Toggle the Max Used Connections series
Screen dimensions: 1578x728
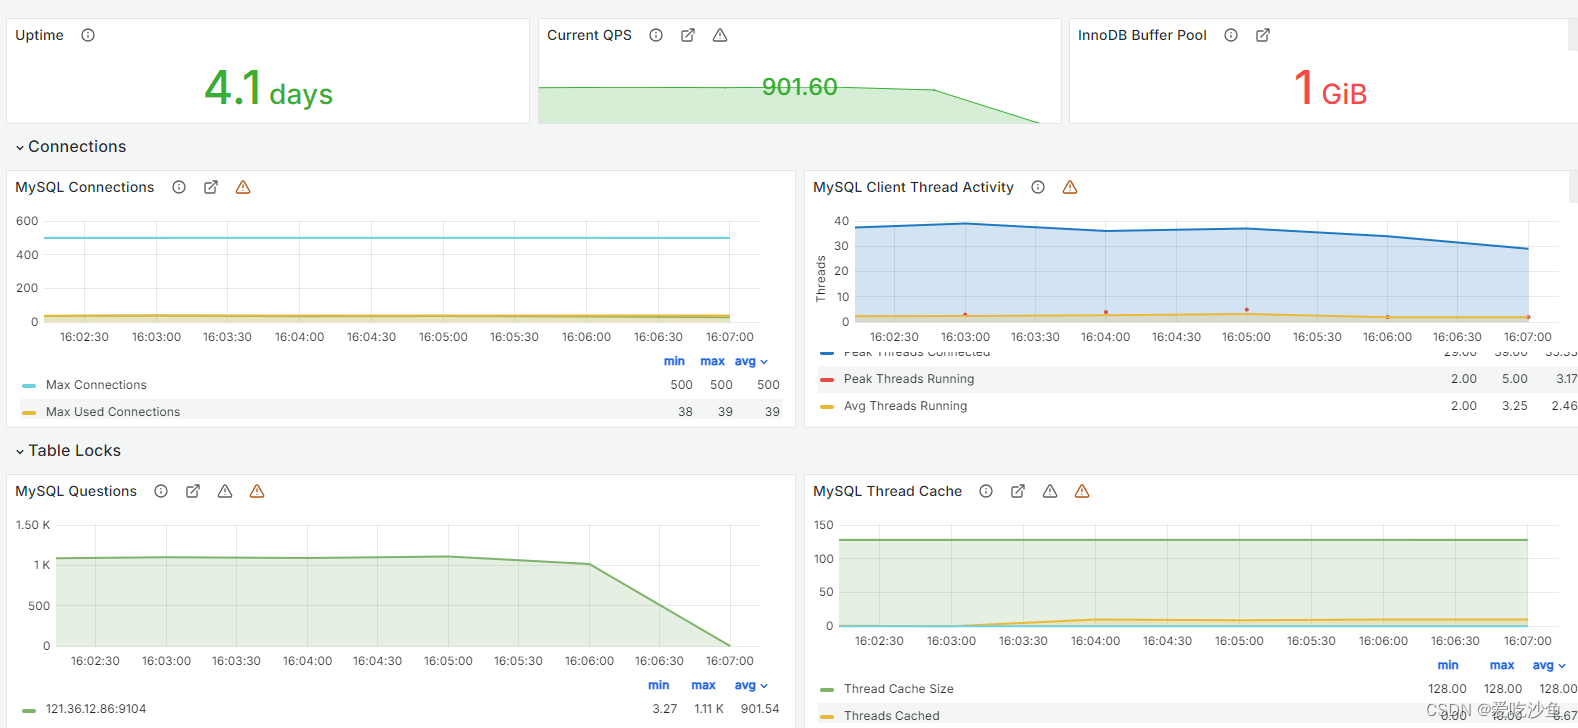coord(113,412)
